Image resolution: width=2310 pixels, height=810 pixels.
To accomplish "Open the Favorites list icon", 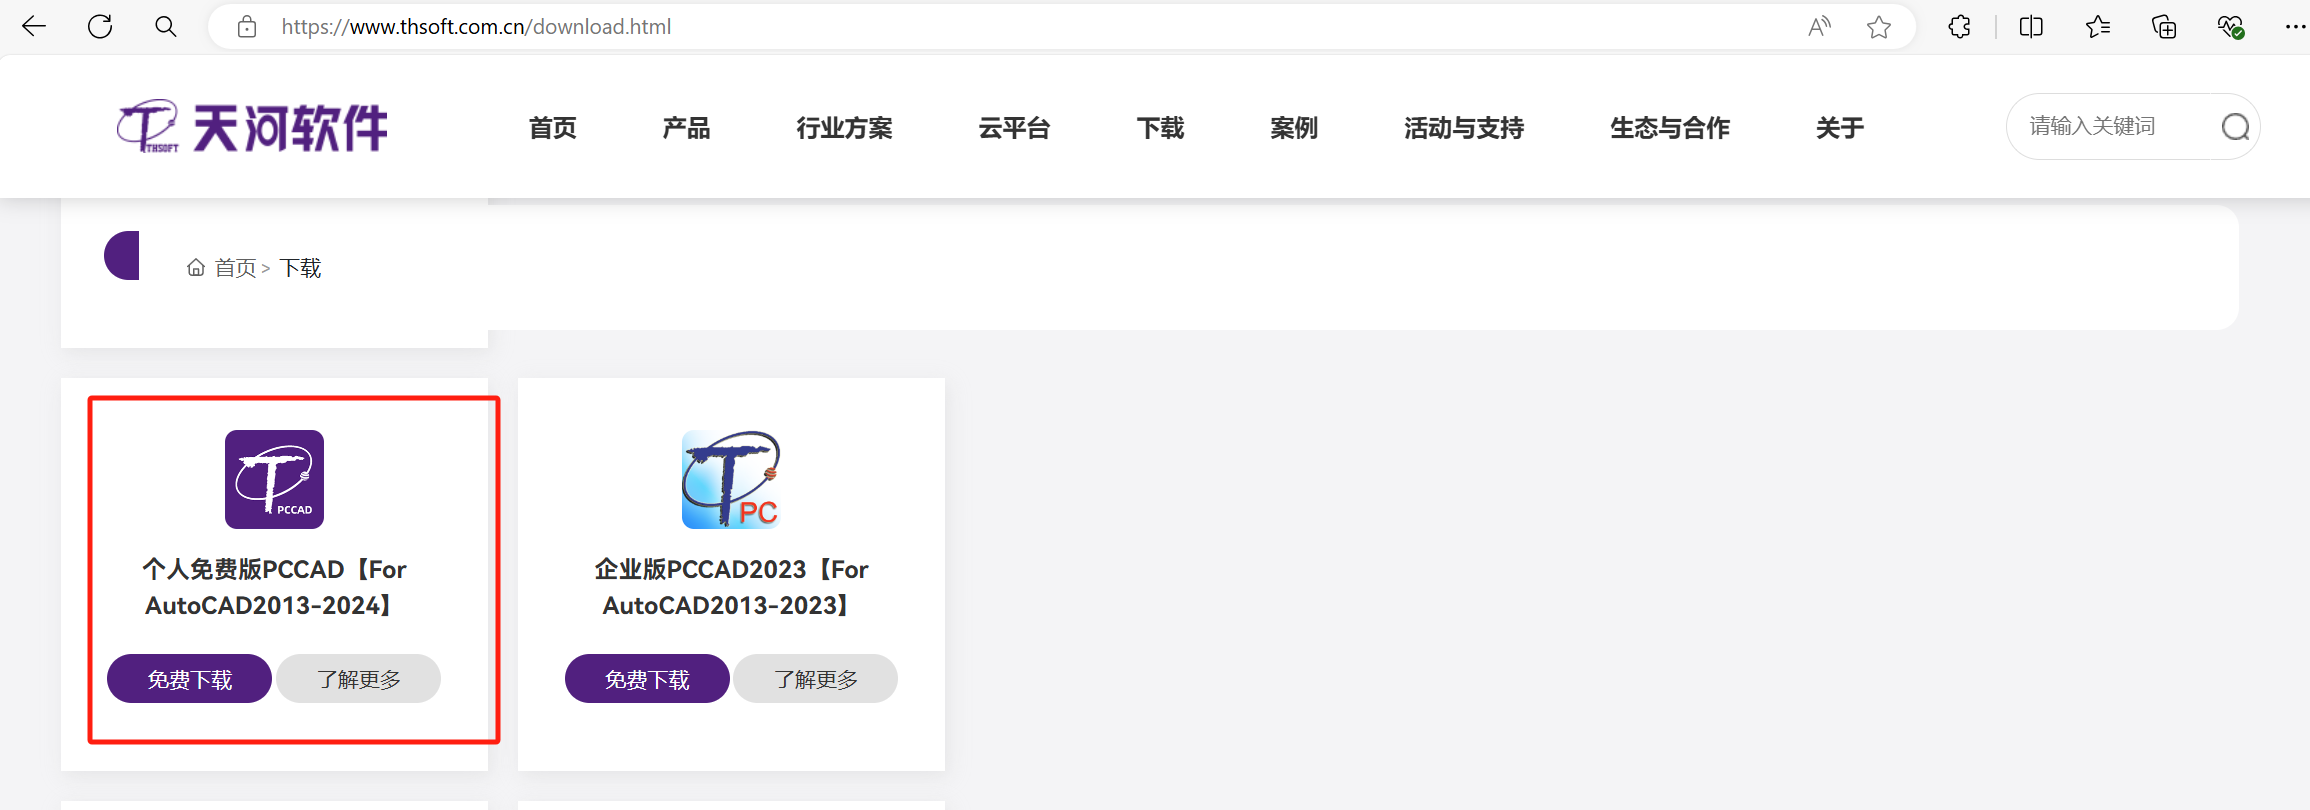I will coord(2098,27).
